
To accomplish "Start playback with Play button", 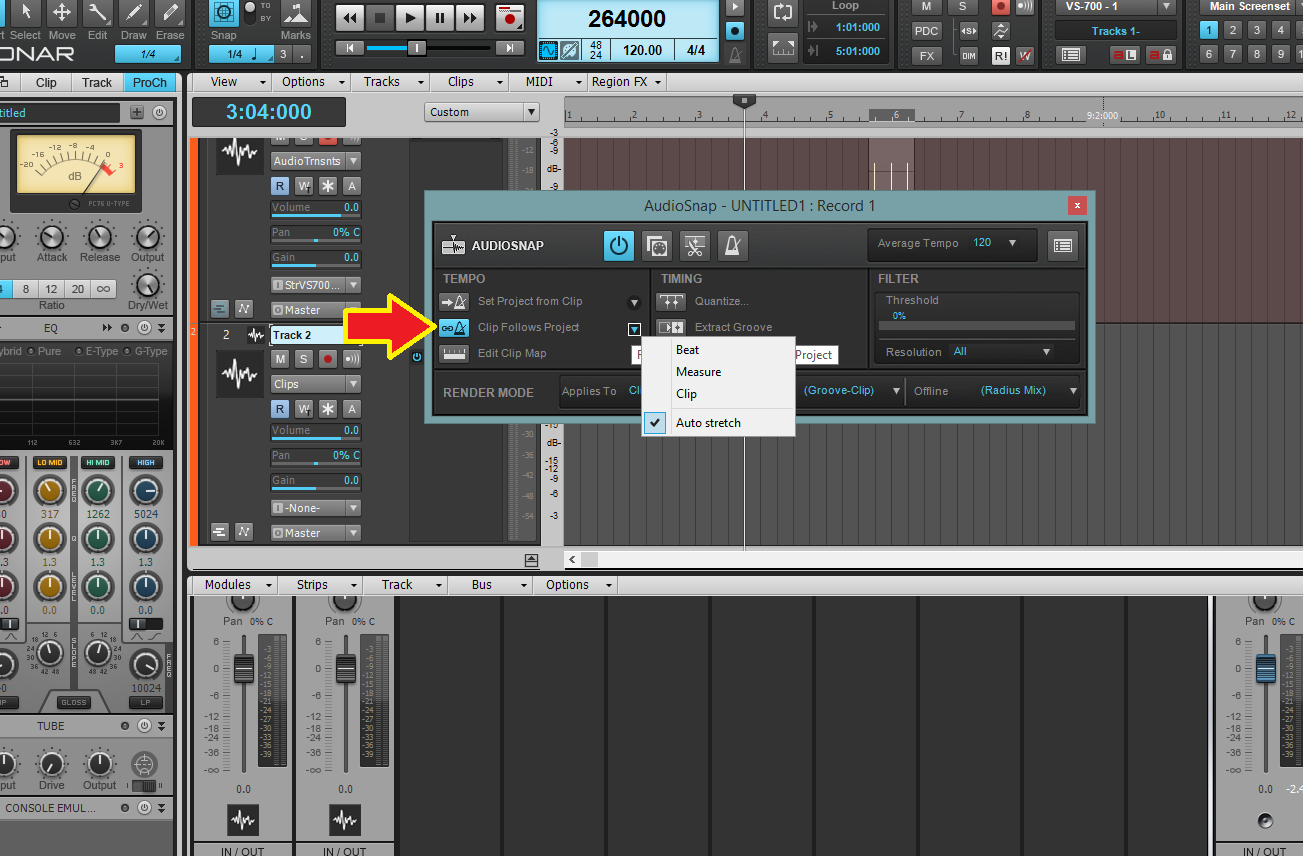I will click(x=410, y=18).
